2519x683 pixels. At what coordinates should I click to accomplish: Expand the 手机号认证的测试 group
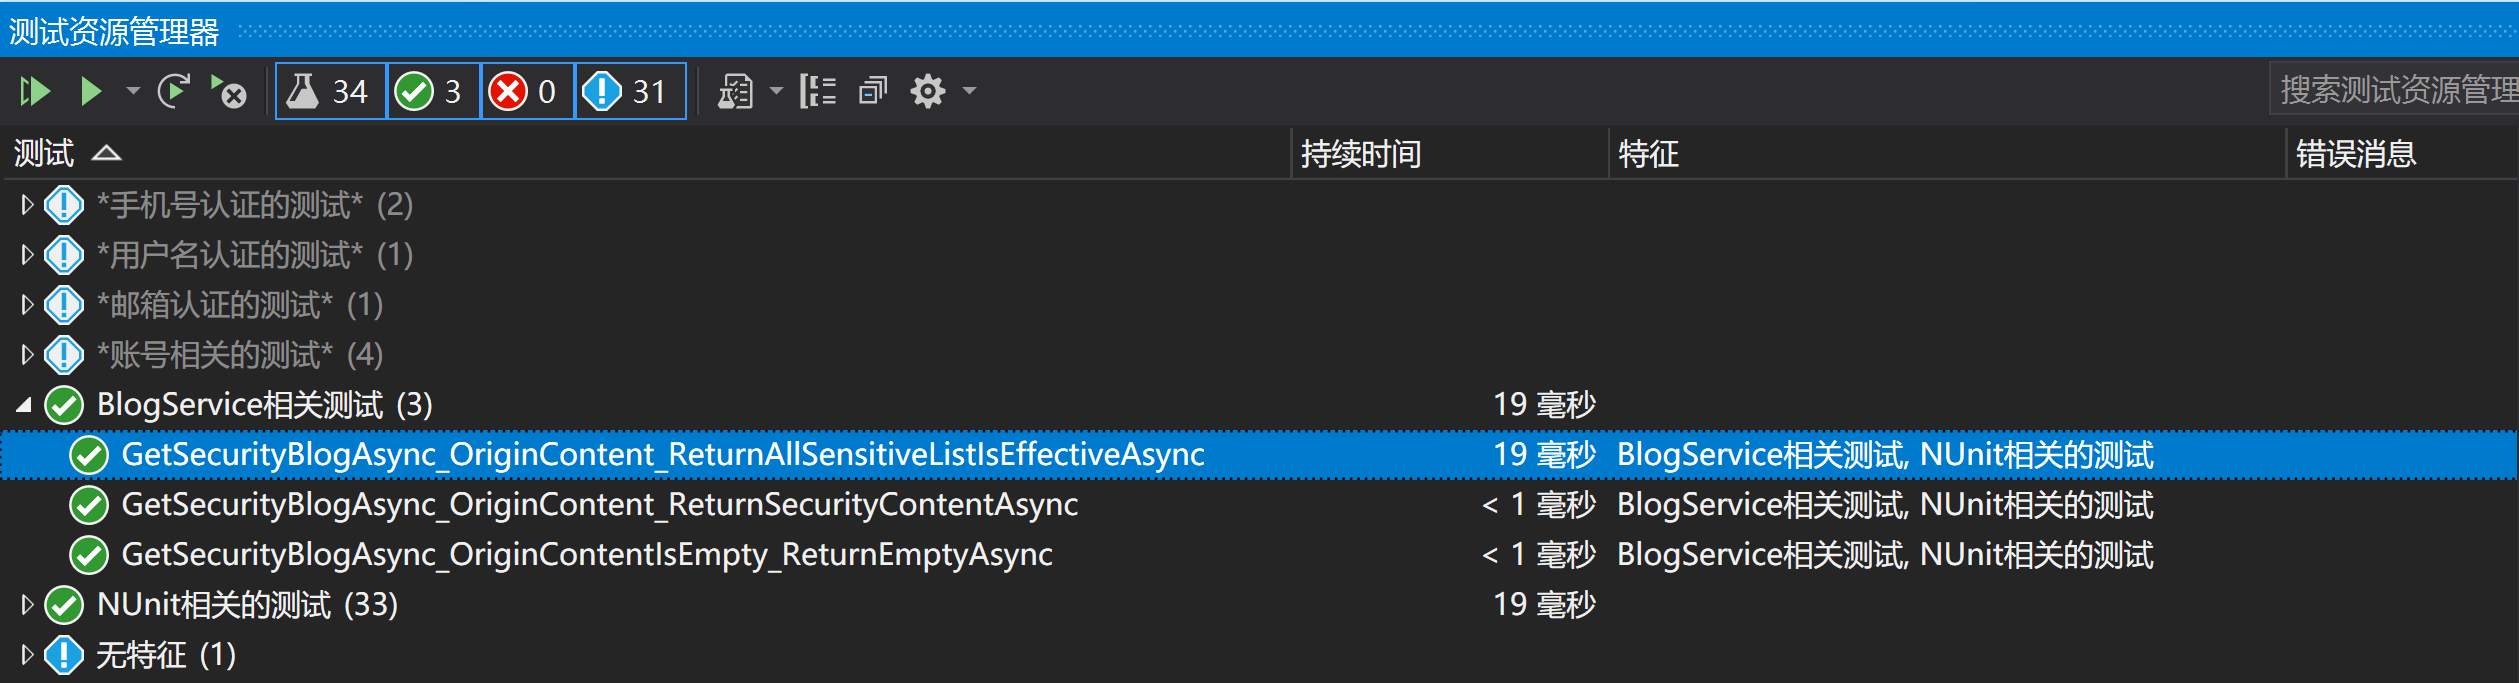click(x=27, y=205)
